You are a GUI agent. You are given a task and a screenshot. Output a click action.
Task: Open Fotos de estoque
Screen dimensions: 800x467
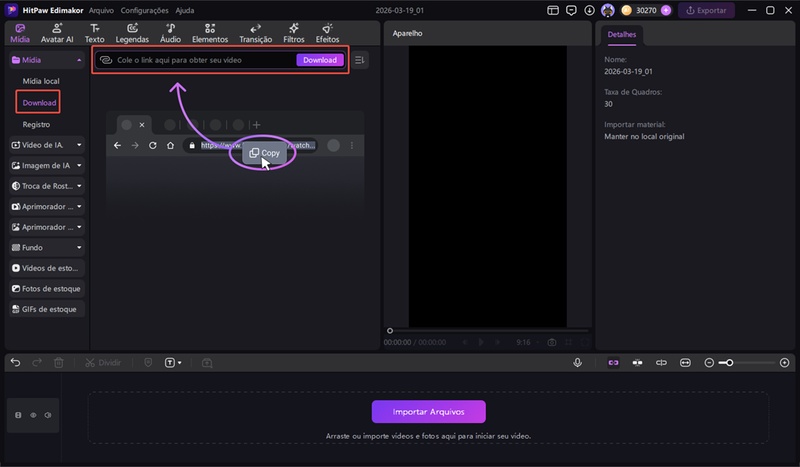tap(46, 288)
